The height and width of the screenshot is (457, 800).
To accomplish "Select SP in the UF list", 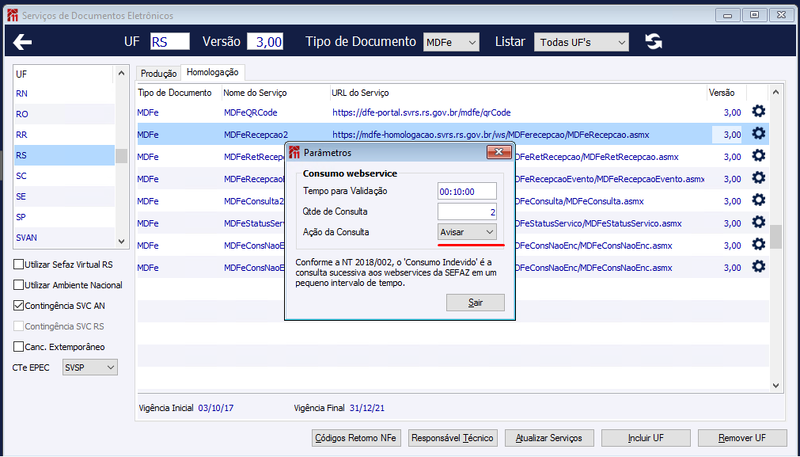I will coord(64,217).
